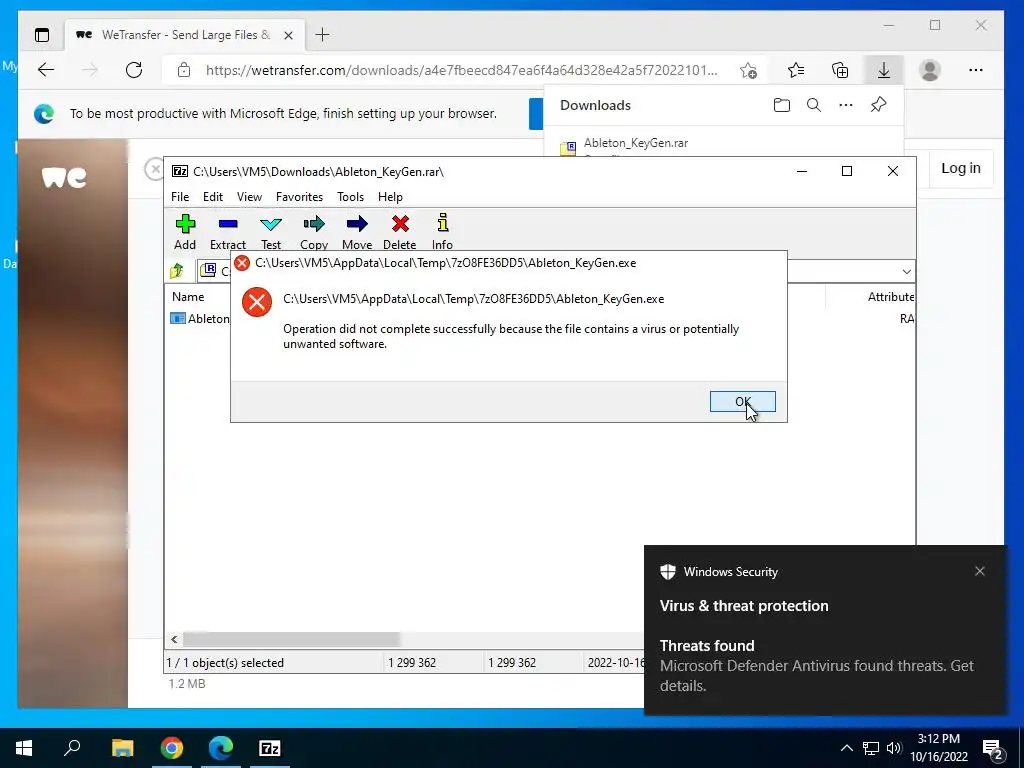Open the Favorites menu
This screenshot has height=768, width=1024.
(x=299, y=197)
